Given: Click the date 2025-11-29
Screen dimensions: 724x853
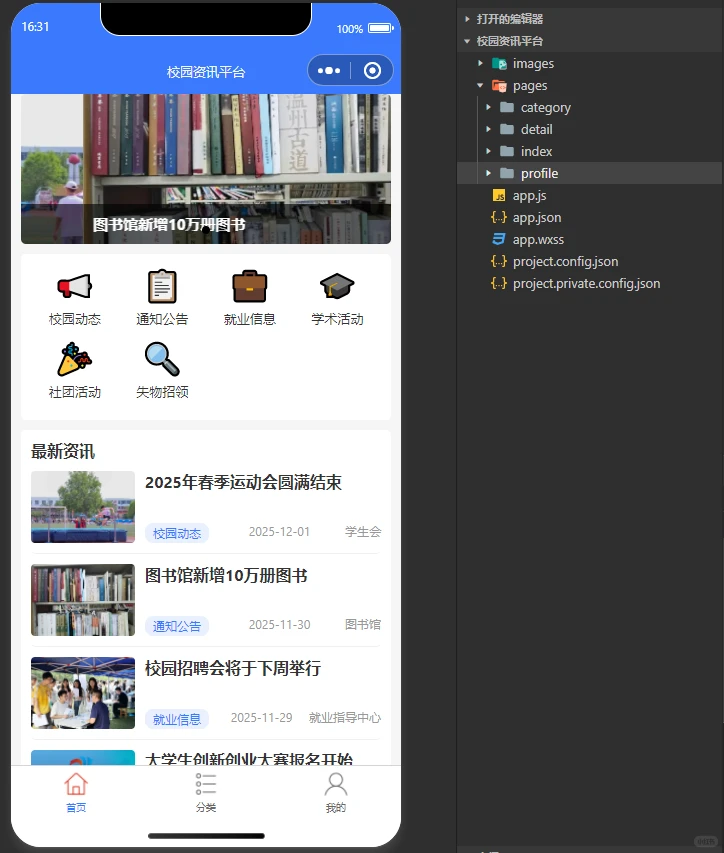Looking at the screenshot, I should (261, 718).
